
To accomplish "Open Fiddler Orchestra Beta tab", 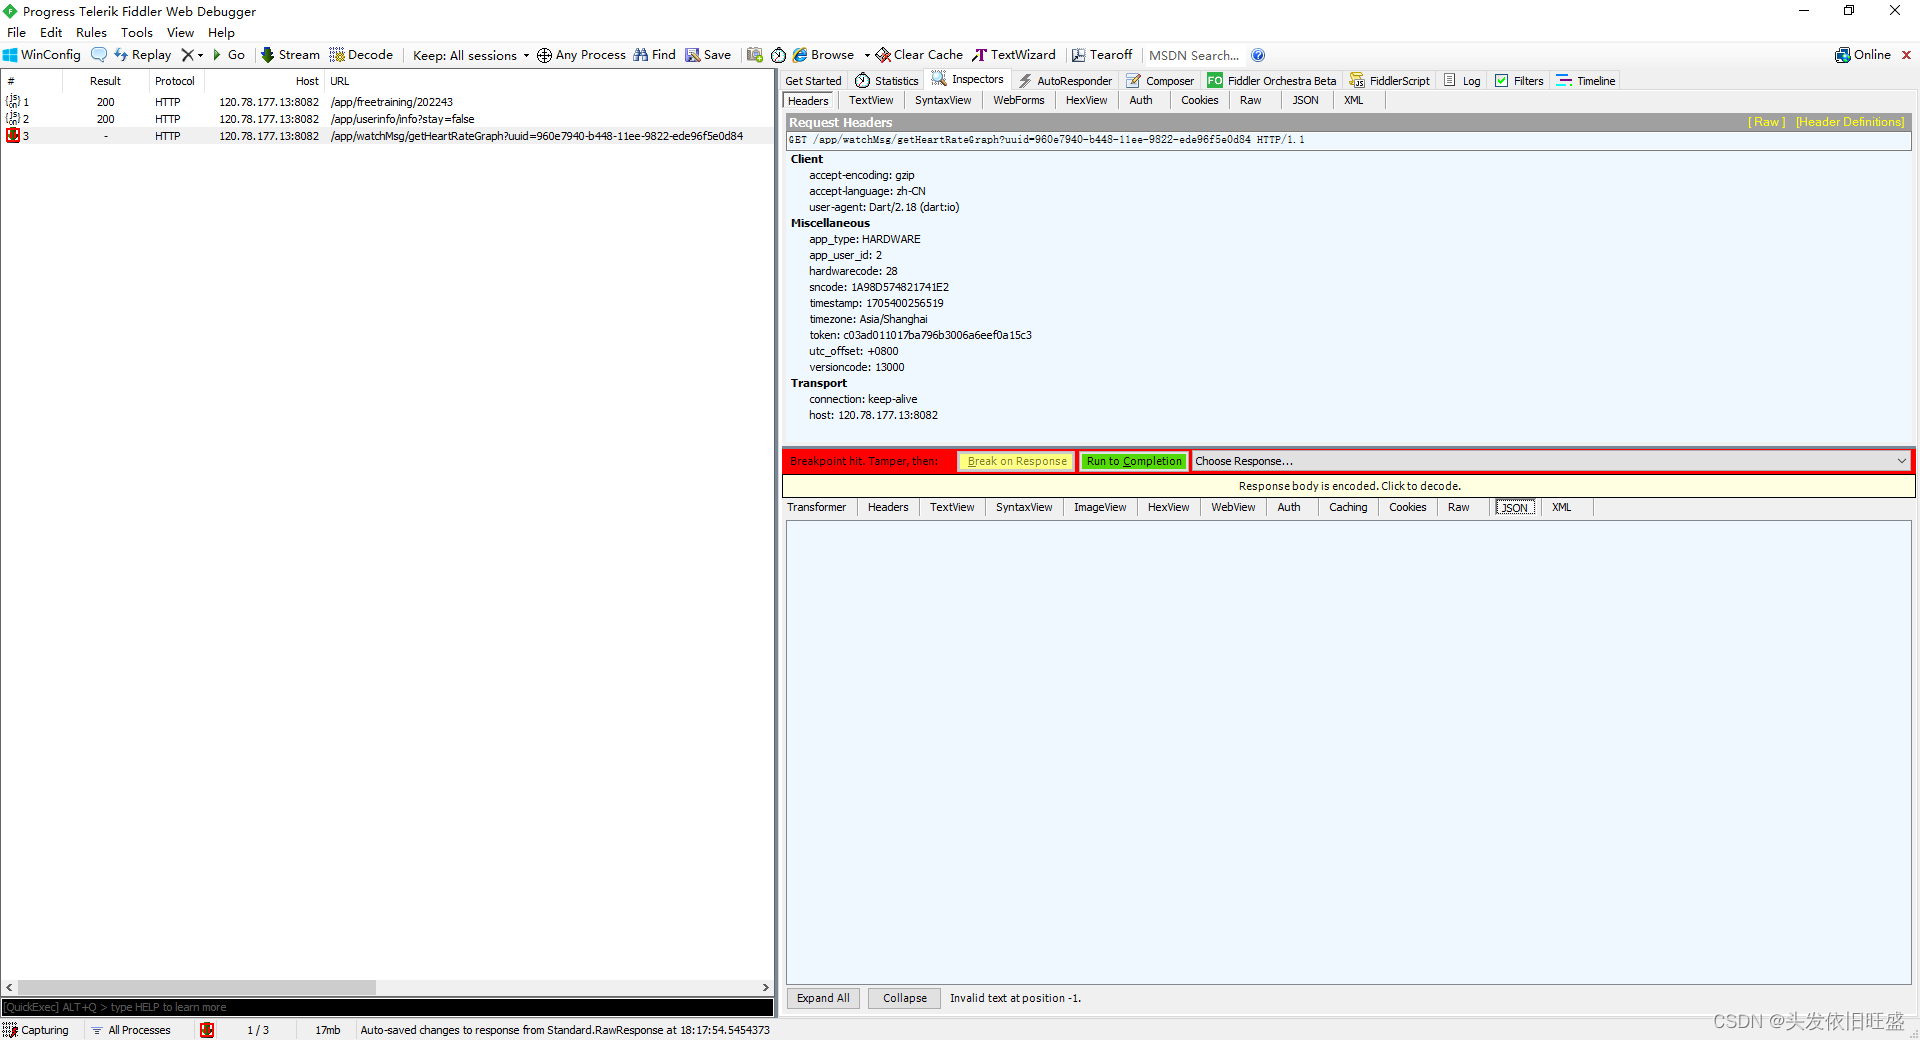I will click(x=1271, y=80).
